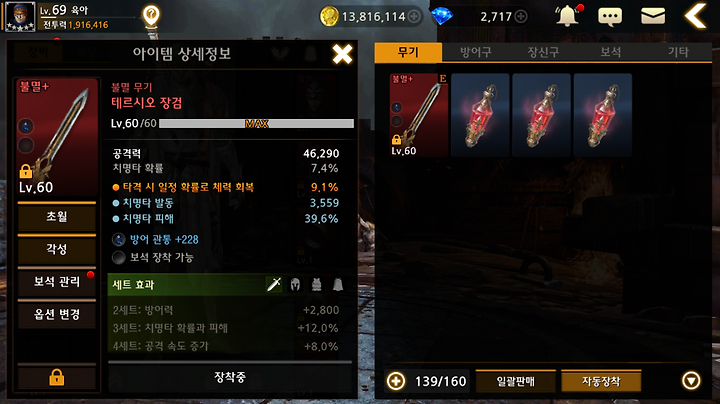Image resolution: width=720 pixels, height=404 pixels.
Task: Select the first red lantern item thumbnail
Action: point(480,115)
